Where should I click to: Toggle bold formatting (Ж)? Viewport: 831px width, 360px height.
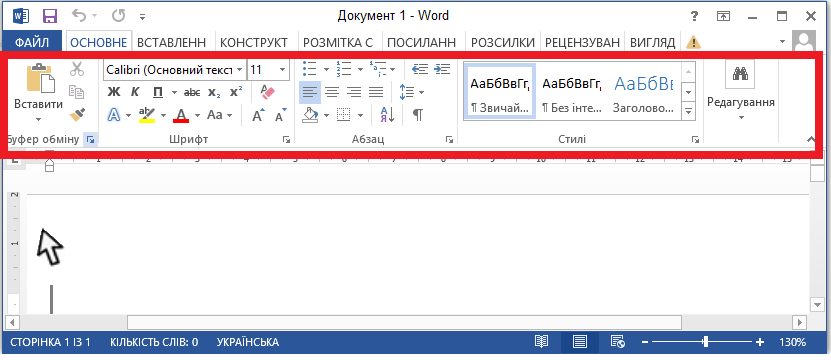click(114, 92)
